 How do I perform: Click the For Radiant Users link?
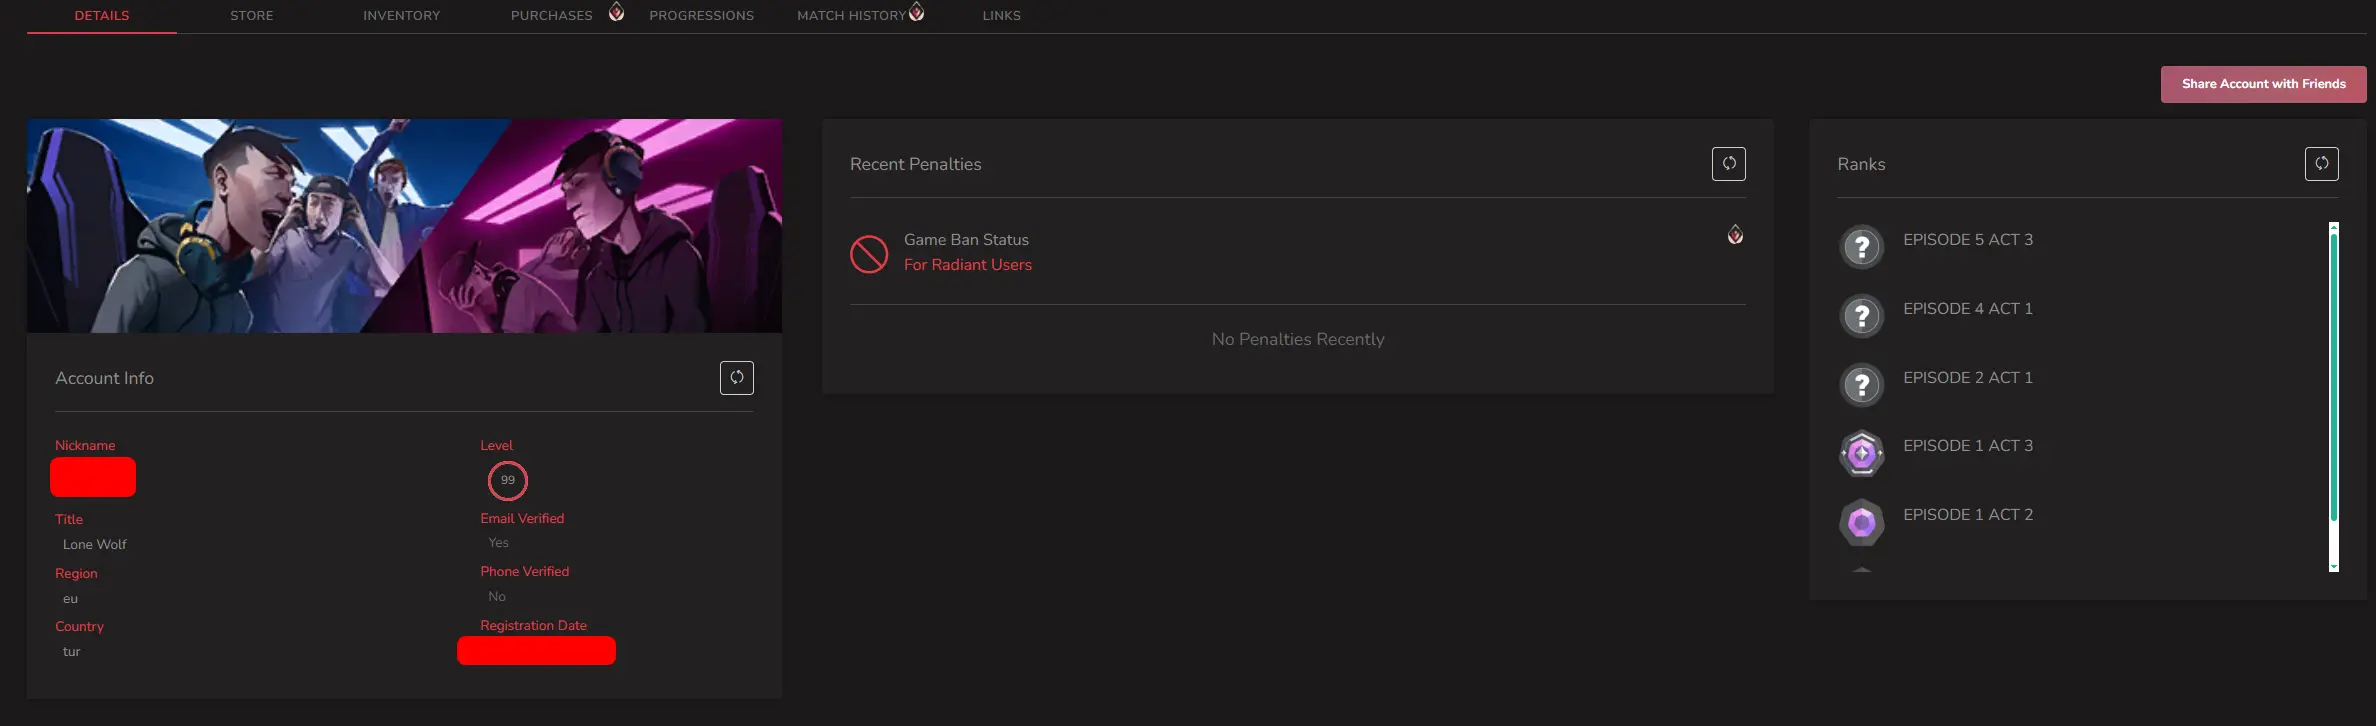[967, 265]
